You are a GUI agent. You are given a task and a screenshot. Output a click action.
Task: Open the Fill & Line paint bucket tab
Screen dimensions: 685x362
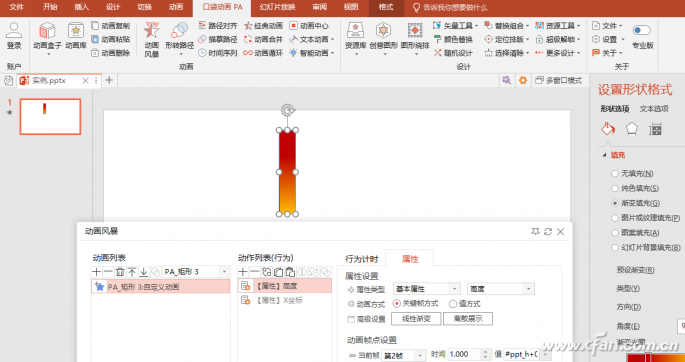point(608,129)
